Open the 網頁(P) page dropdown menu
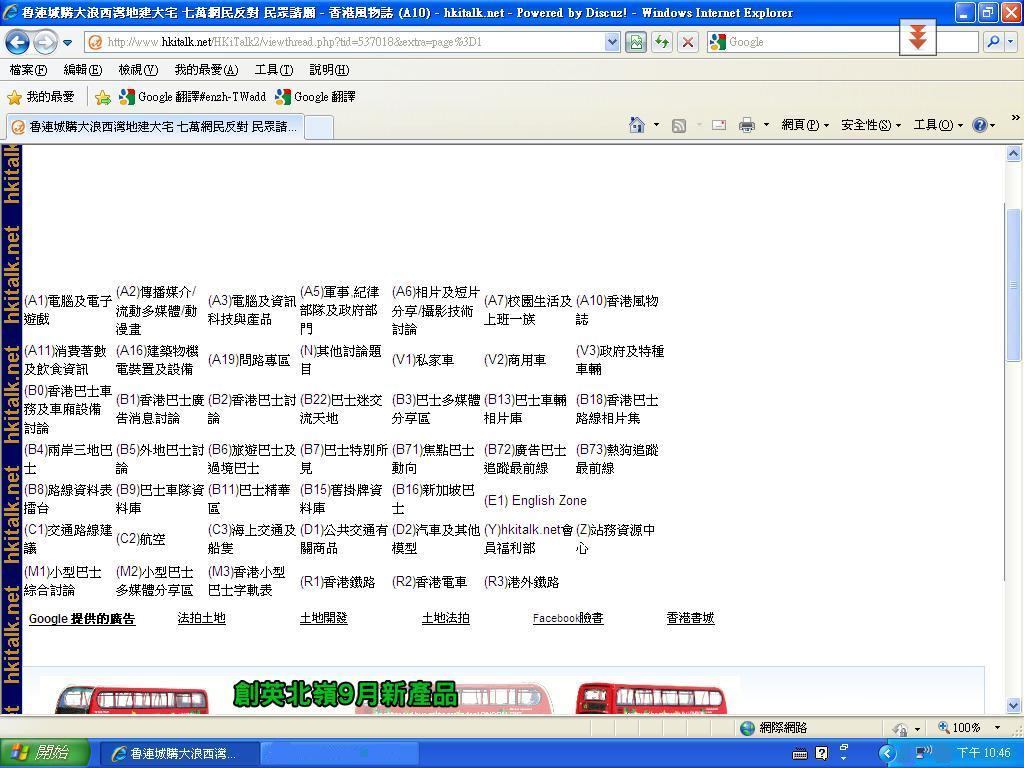Image resolution: width=1024 pixels, height=768 pixels. [x=804, y=125]
